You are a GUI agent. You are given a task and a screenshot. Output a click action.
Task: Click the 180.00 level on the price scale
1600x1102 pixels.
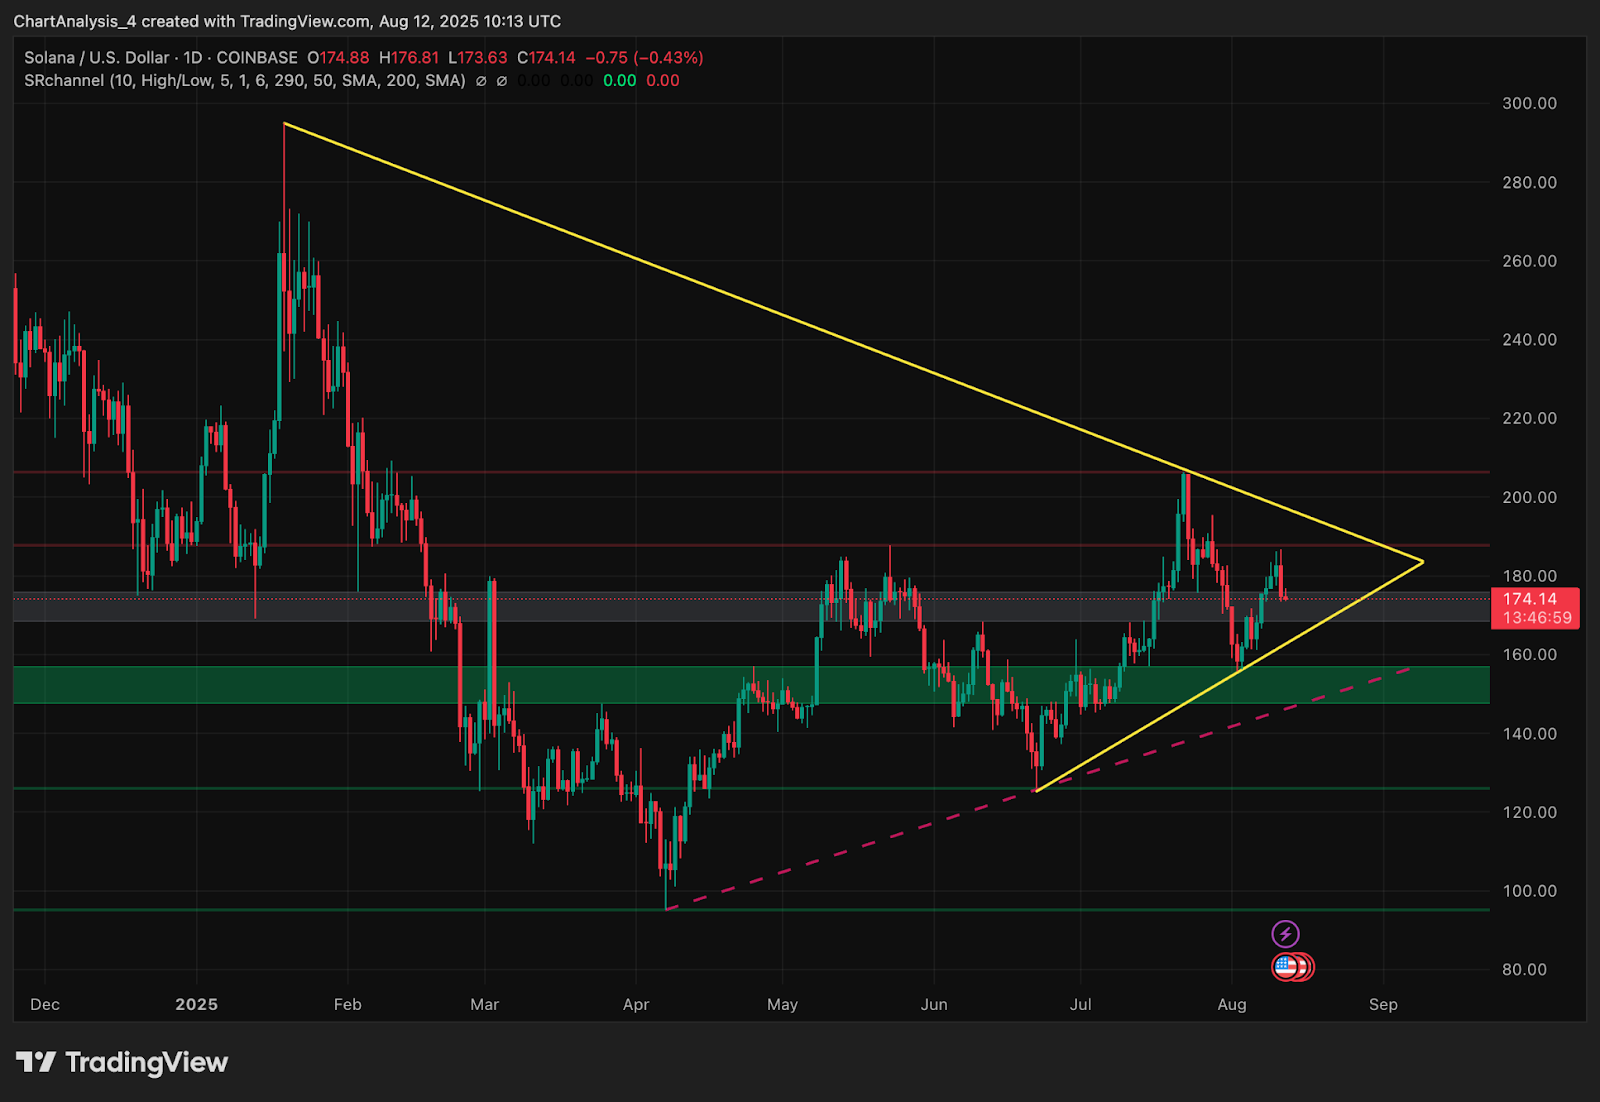coord(1530,575)
